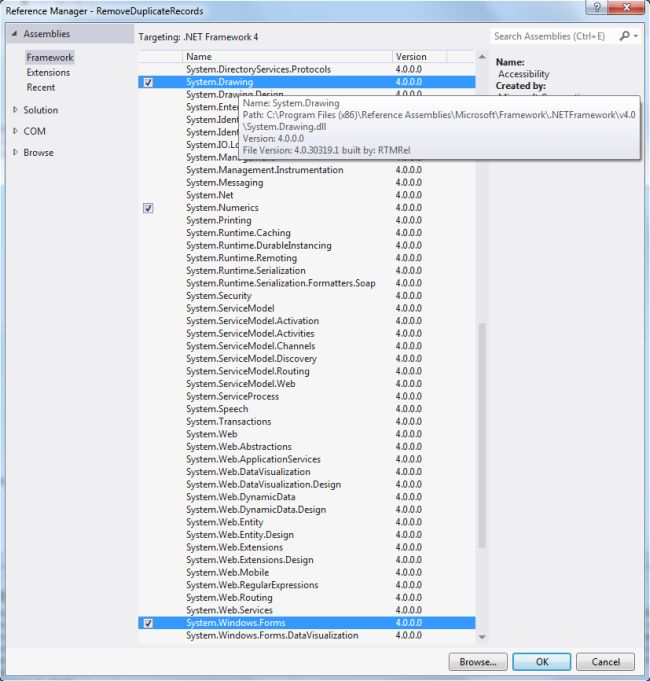Open the help question mark button
The width and height of the screenshot is (650, 681).
point(597,7)
